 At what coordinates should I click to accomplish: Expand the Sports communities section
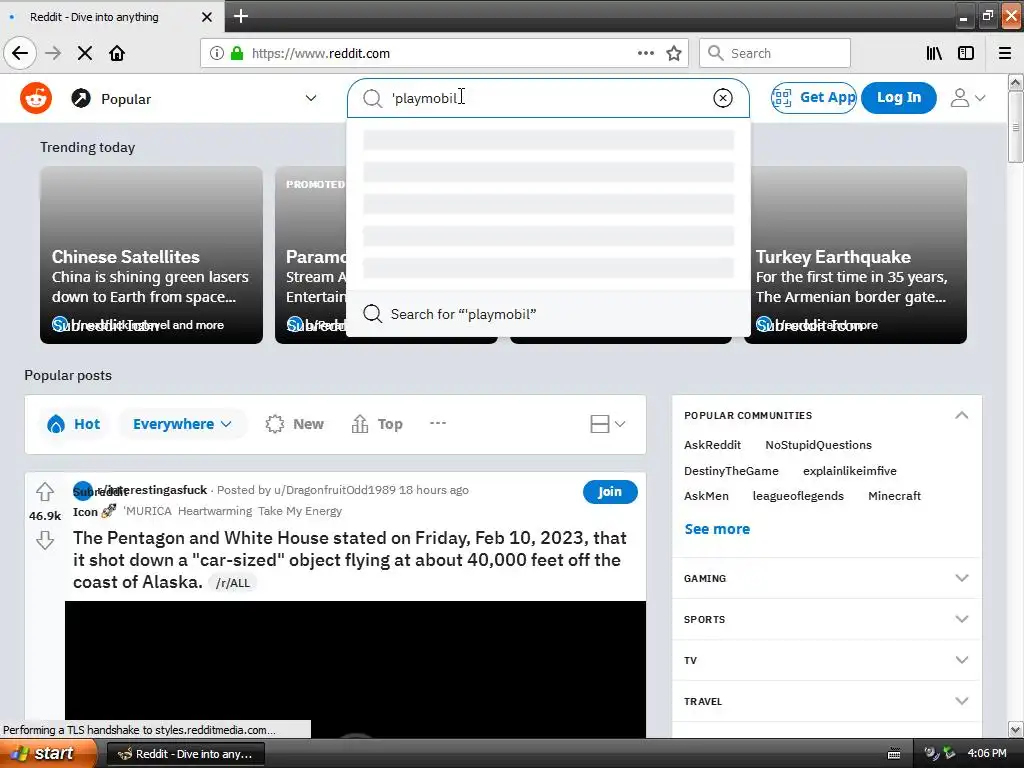coord(826,619)
